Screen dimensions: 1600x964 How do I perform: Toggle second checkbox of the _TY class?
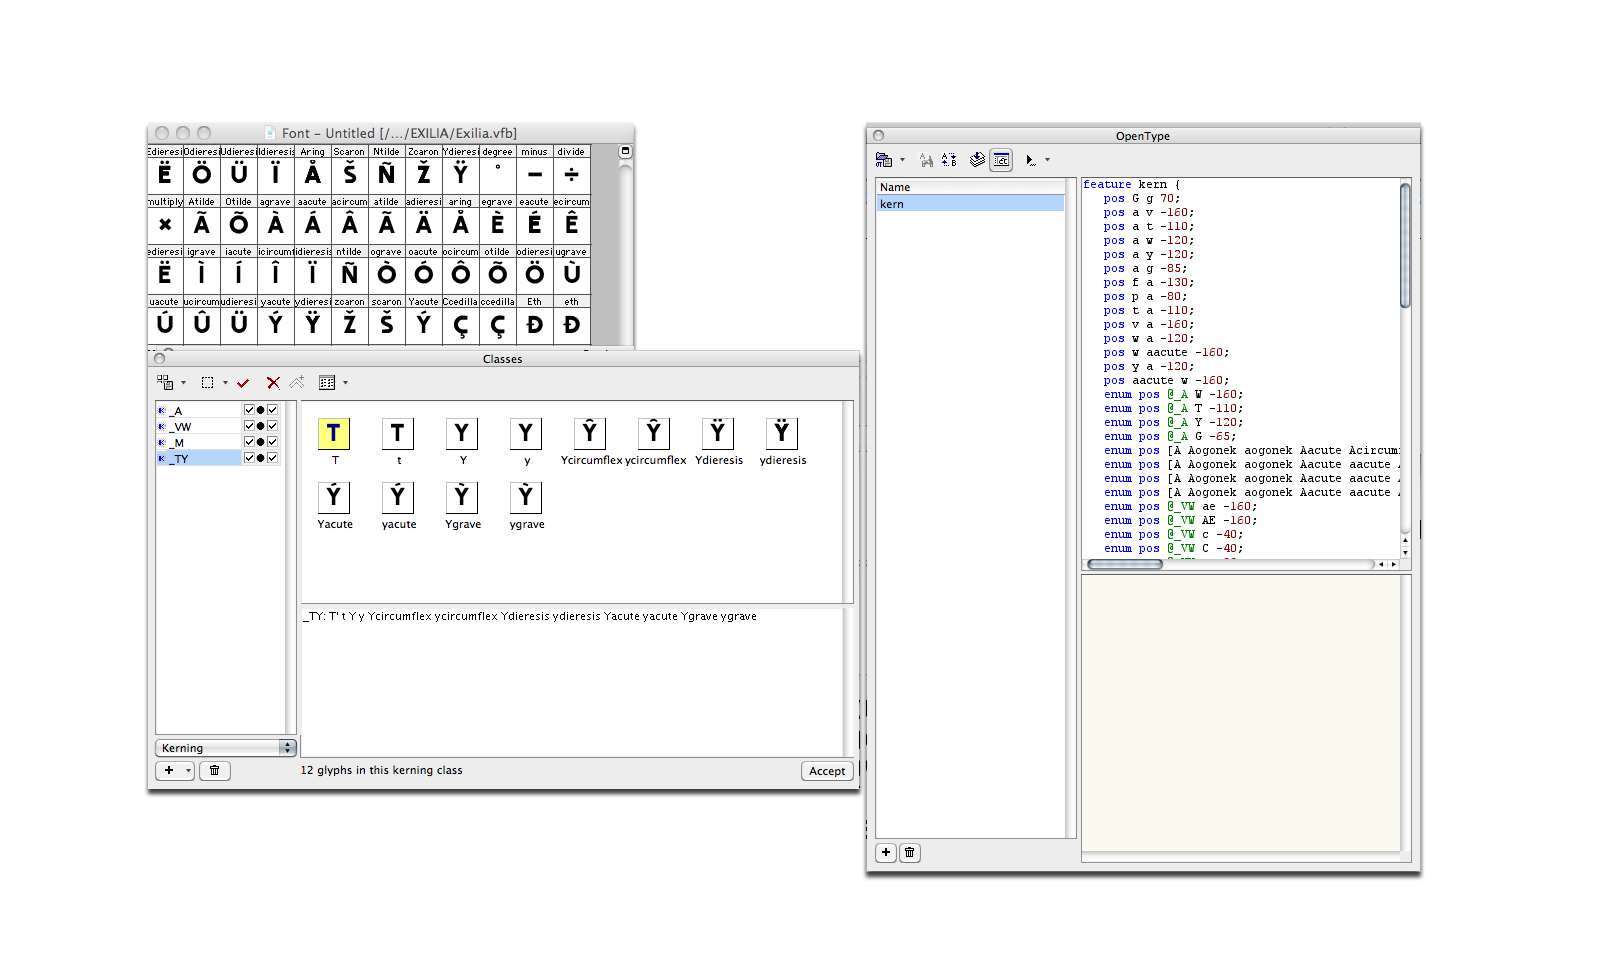pos(272,458)
